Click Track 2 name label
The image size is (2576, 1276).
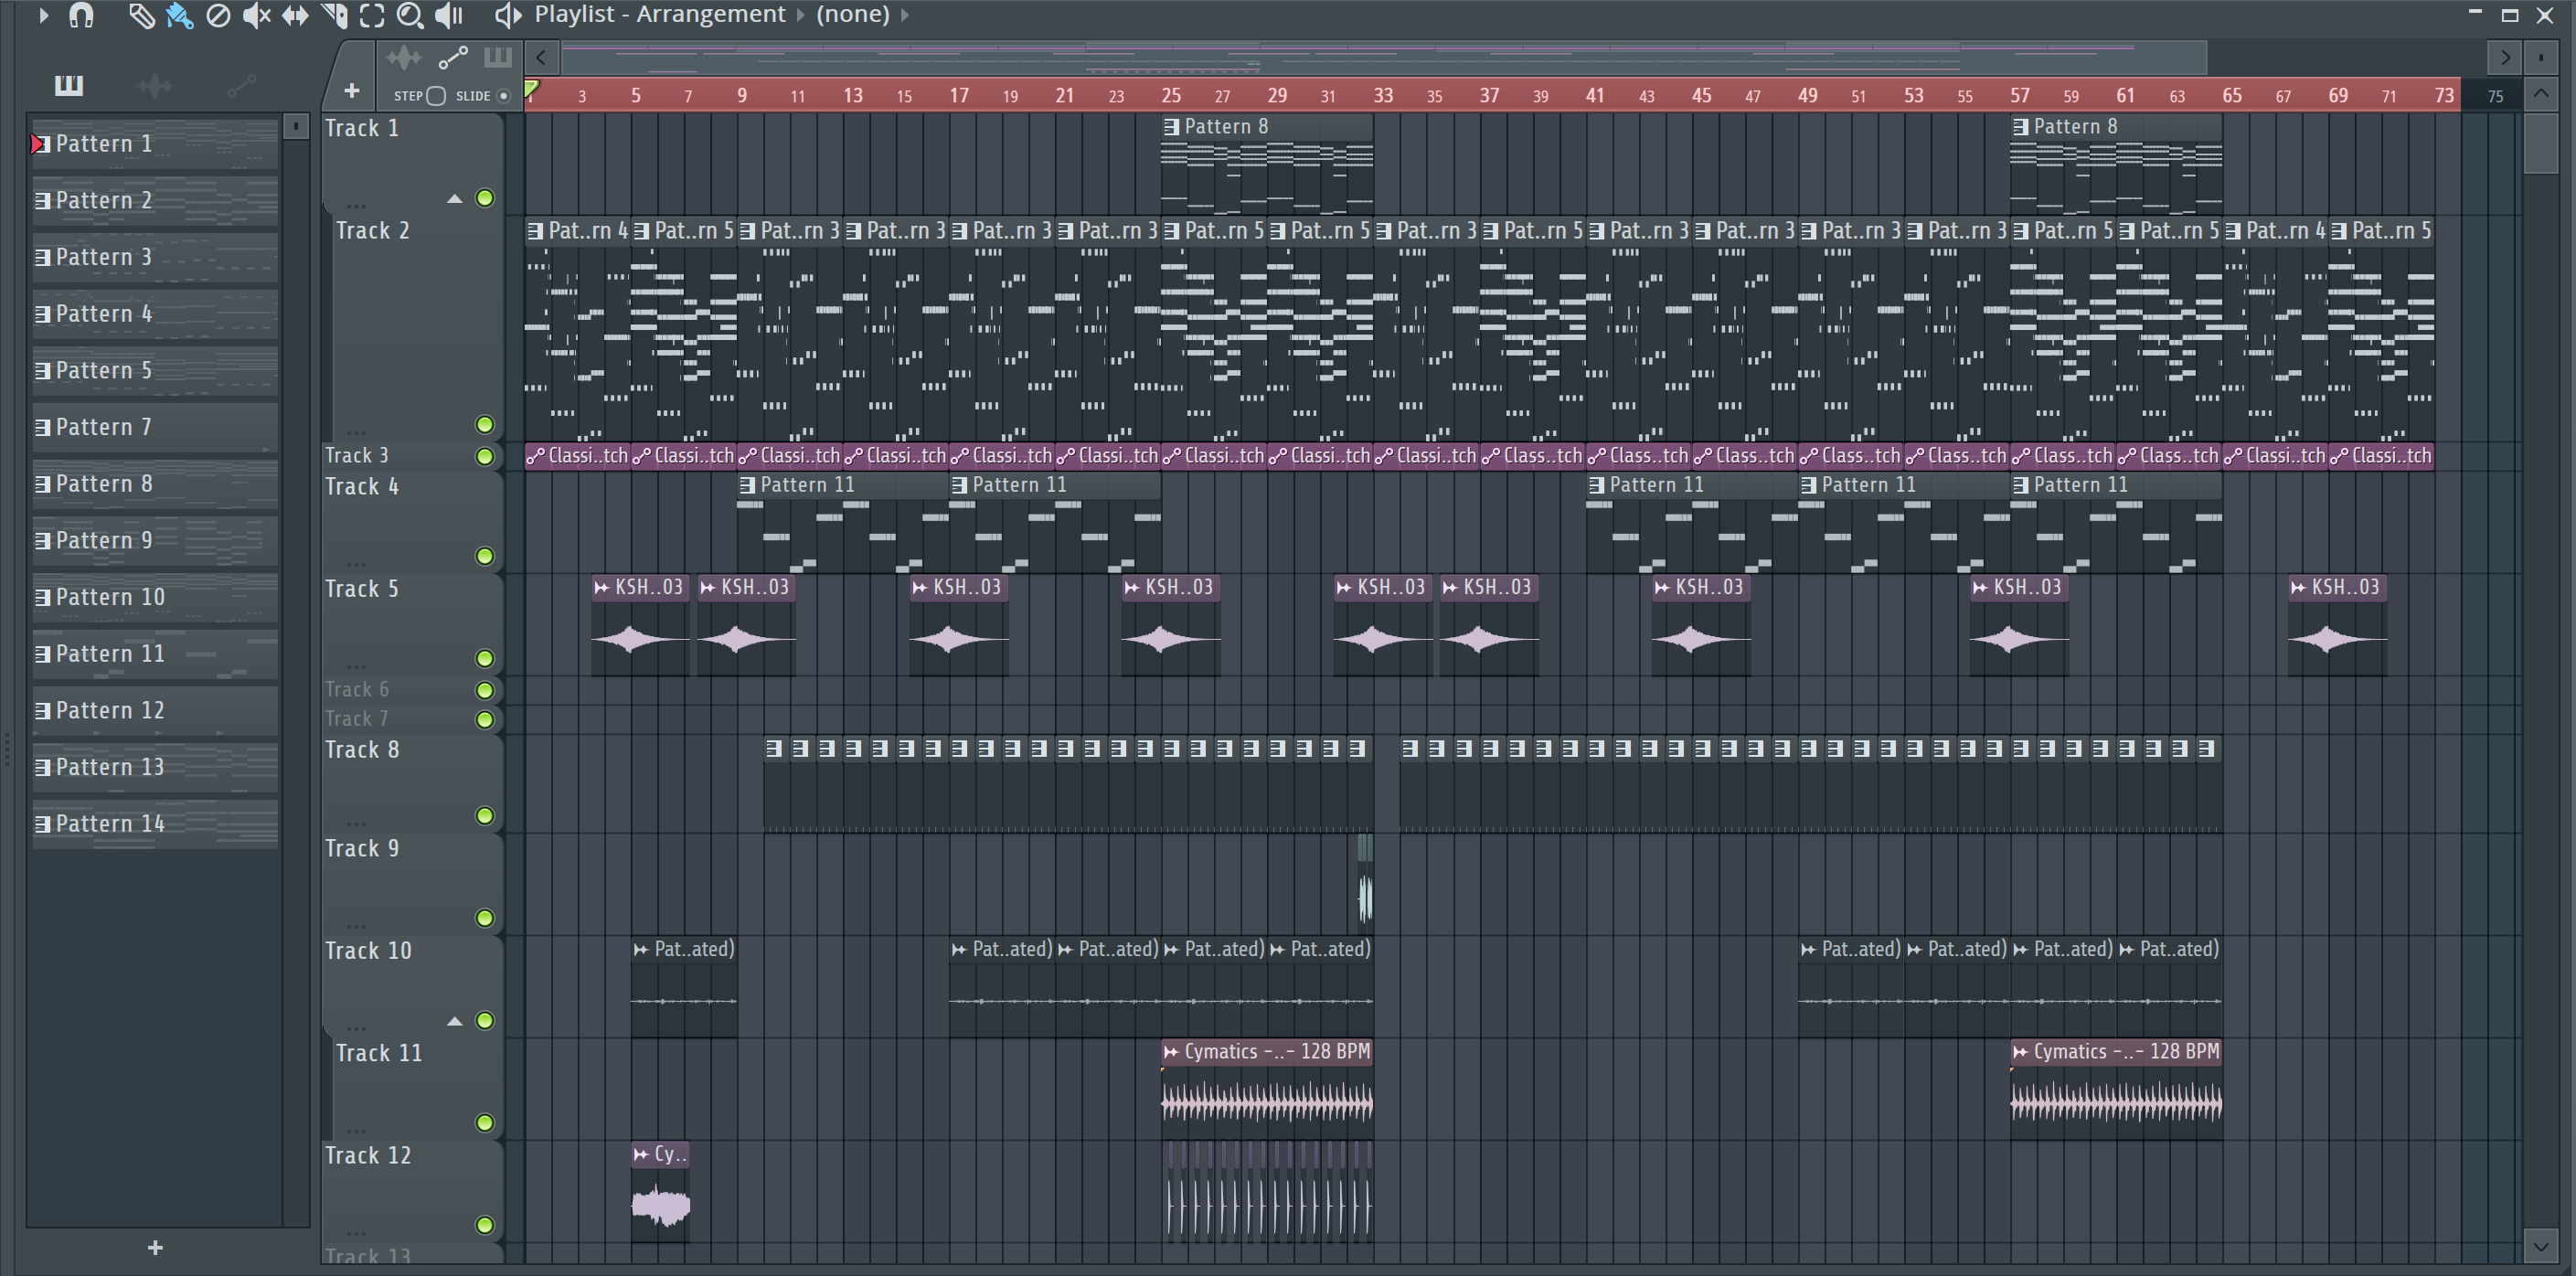(372, 231)
